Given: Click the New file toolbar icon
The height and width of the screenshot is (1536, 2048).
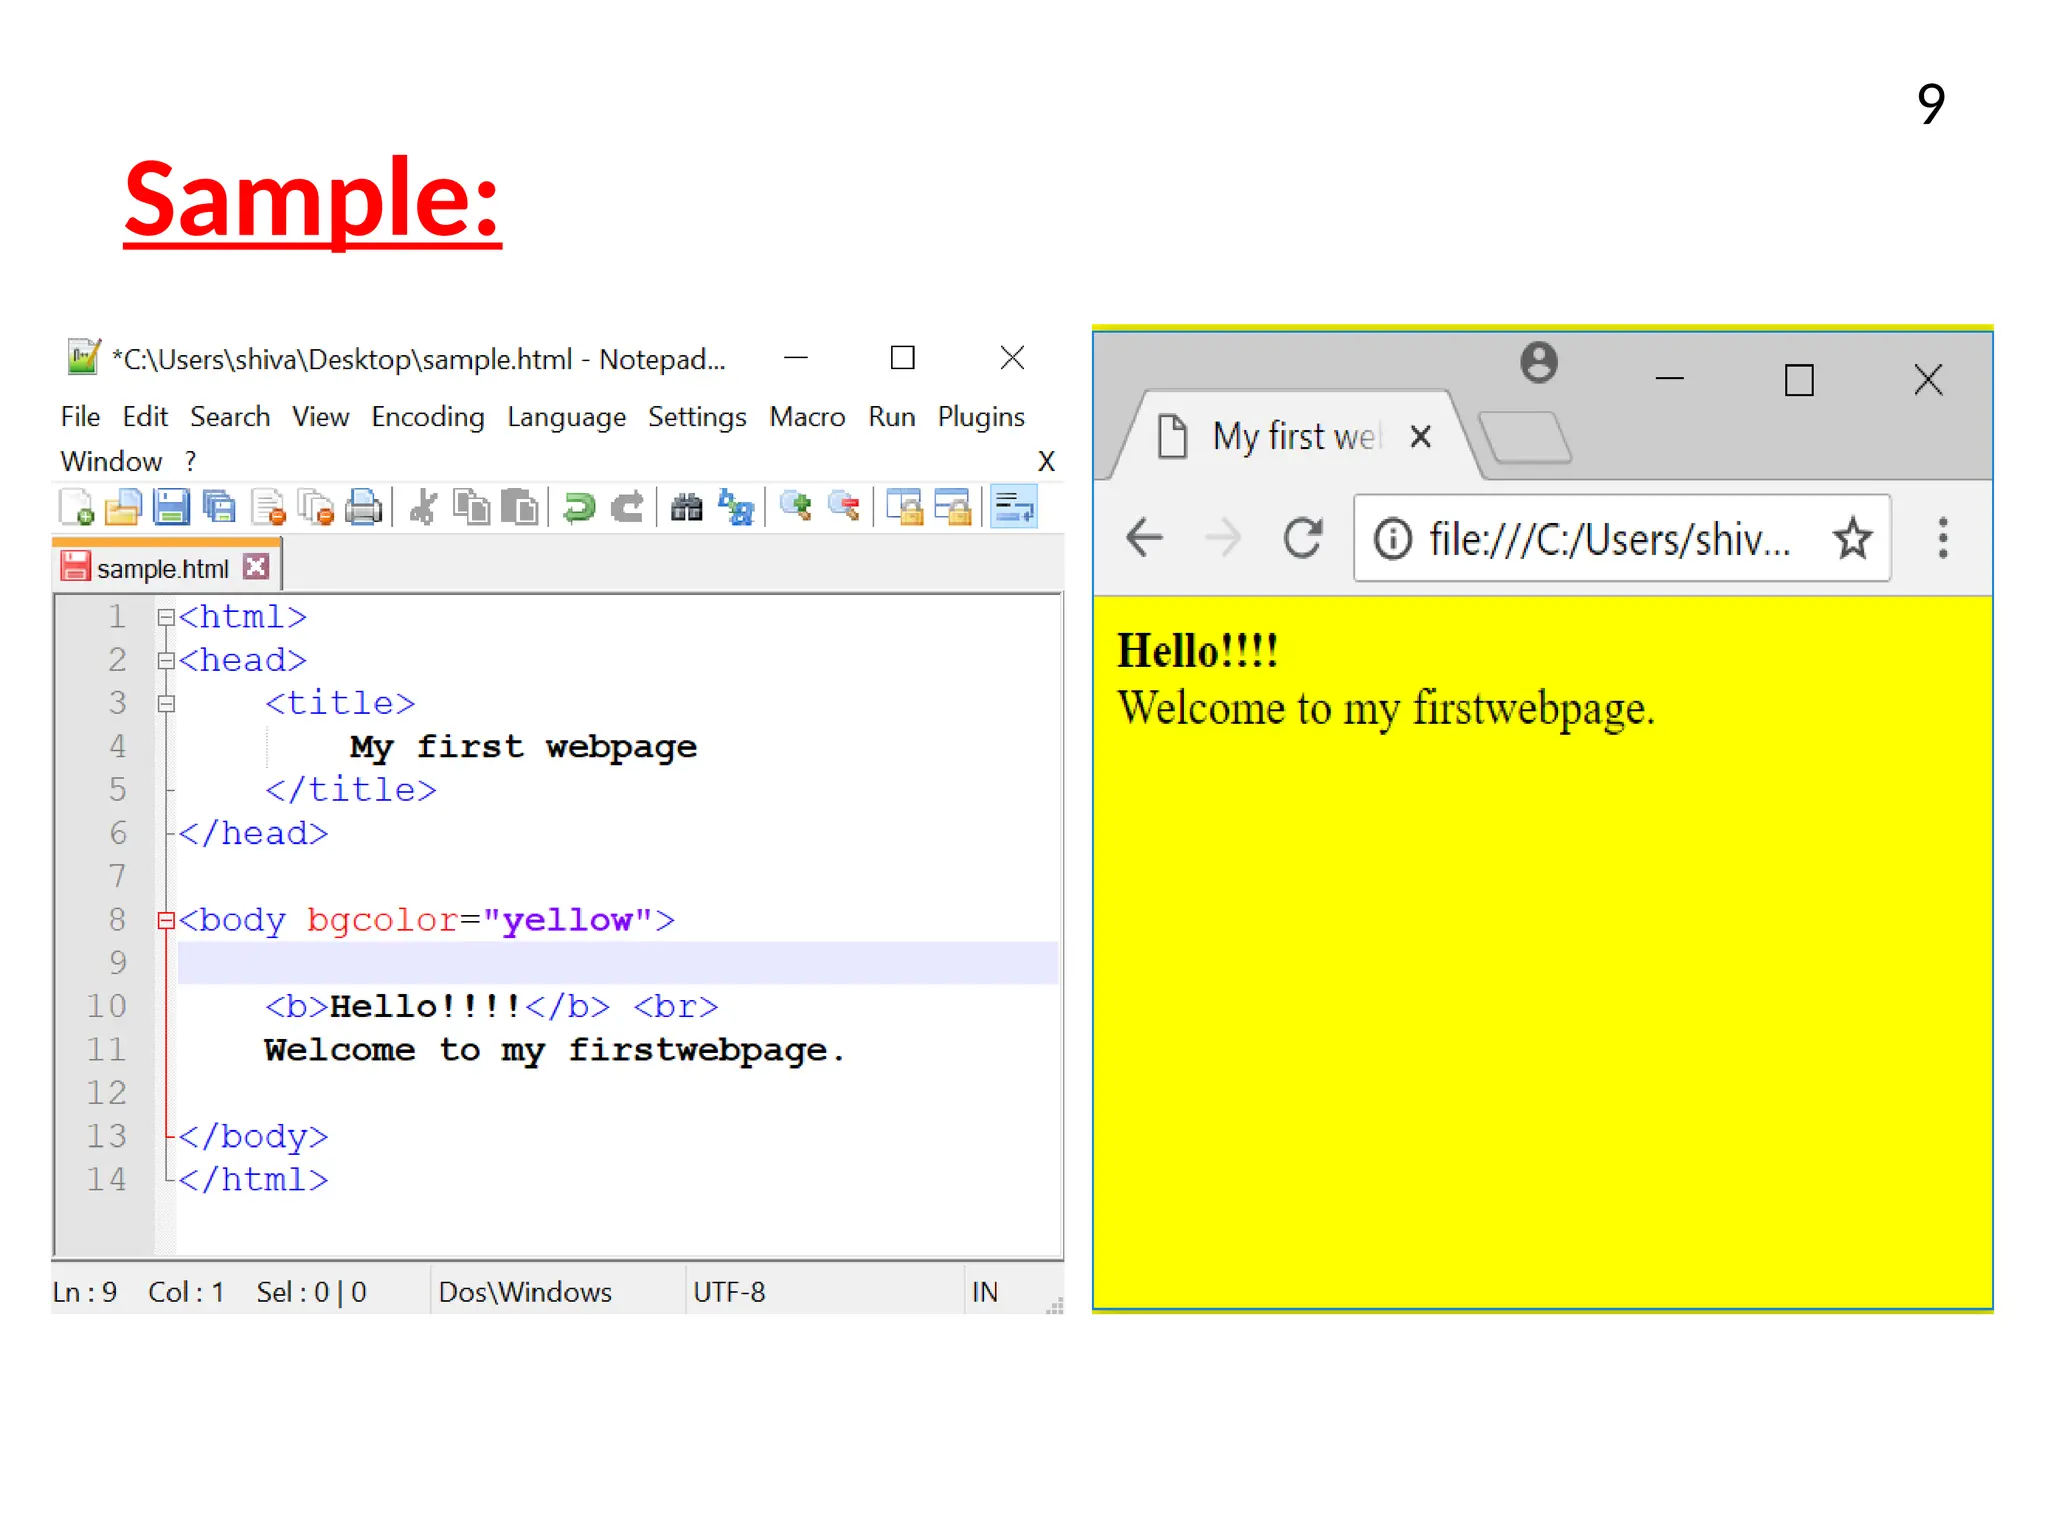Looking at the screenshot, I should pyautogui.click(x=76, y=508).
